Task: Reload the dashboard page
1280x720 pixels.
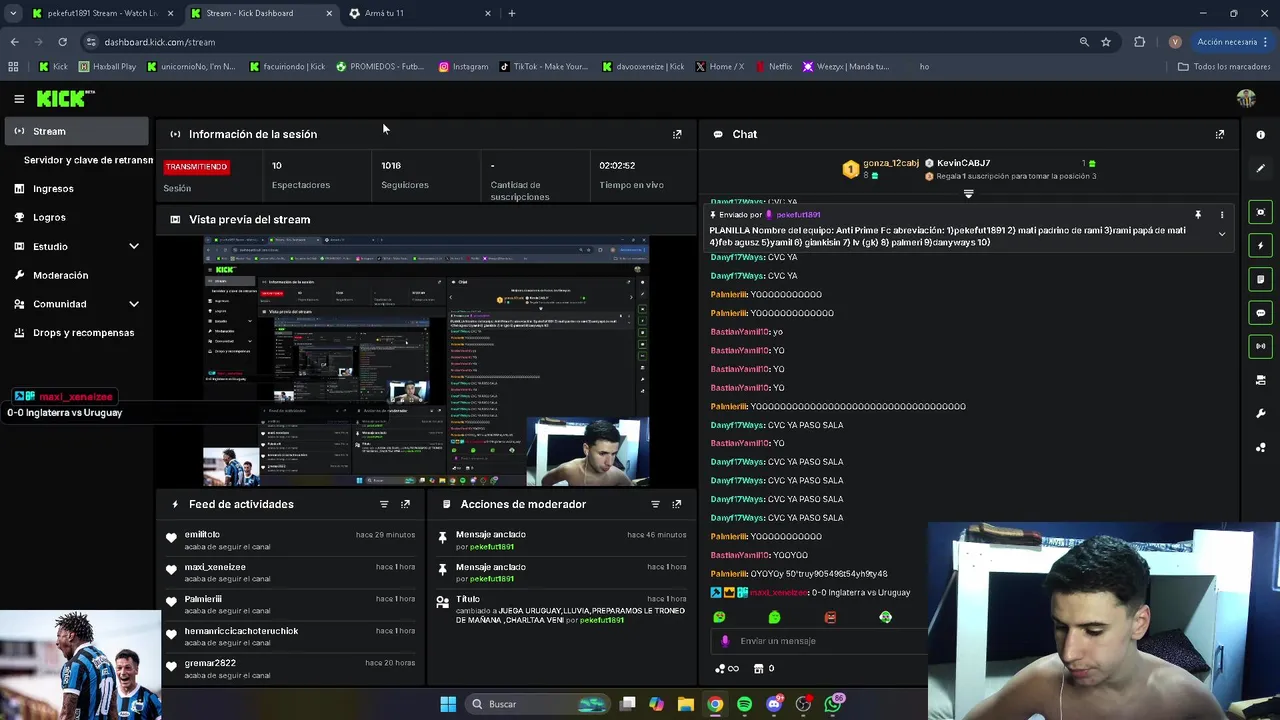Action: (x=62, y=42)
